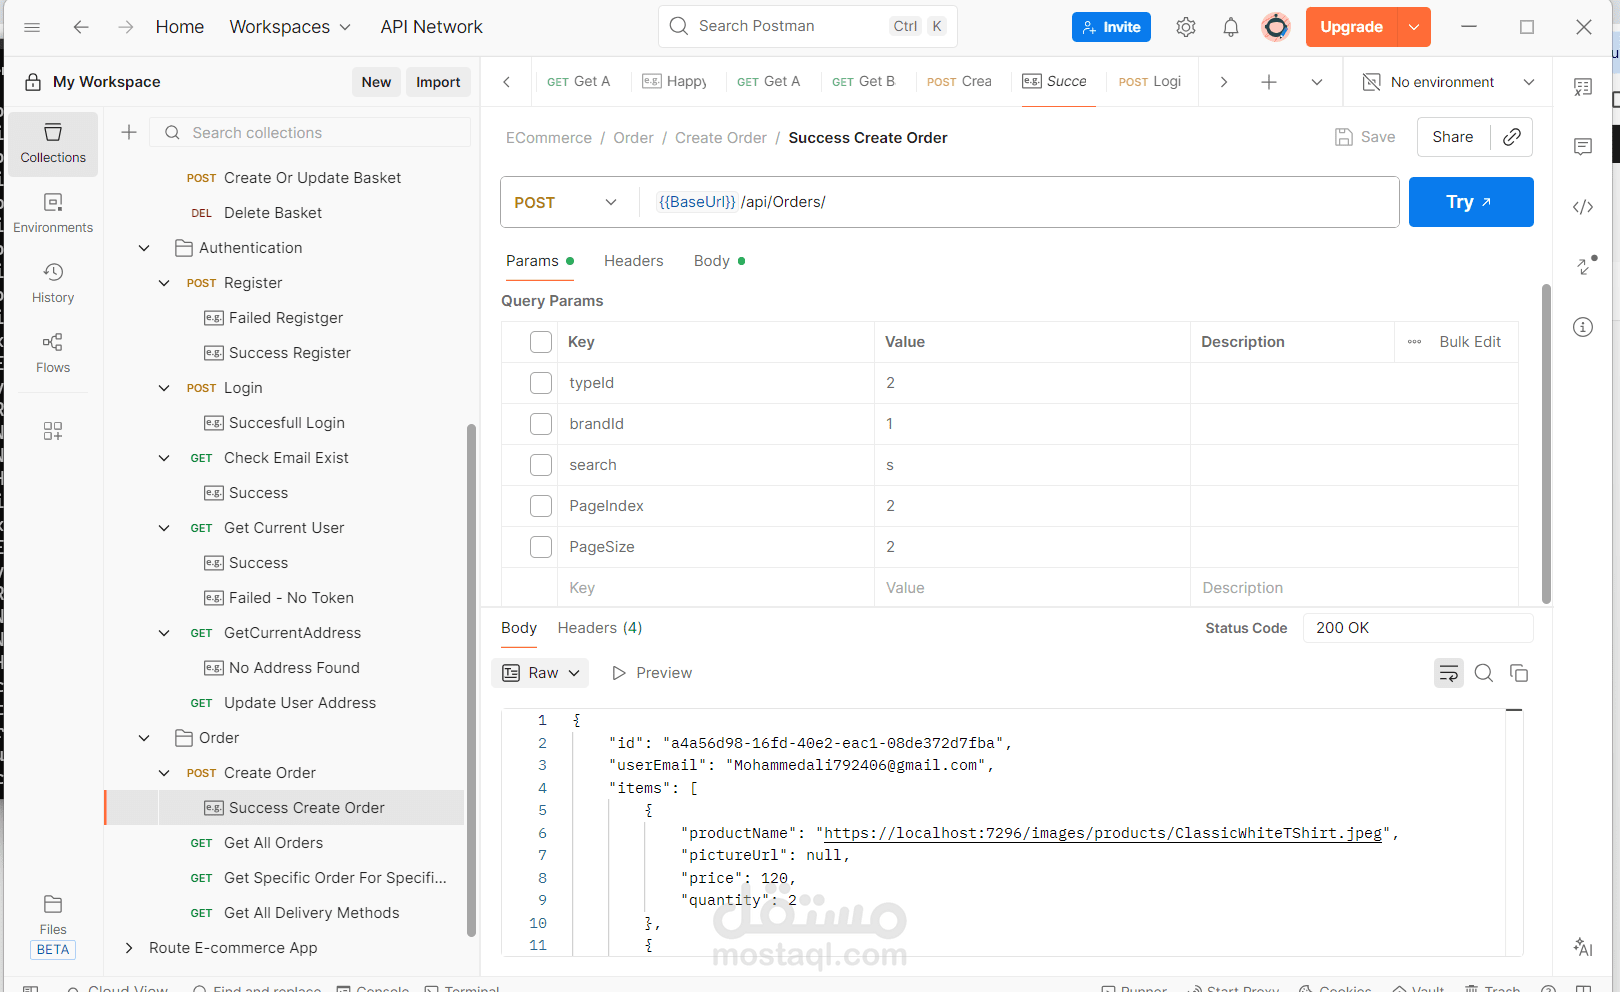The height and width of the screenshot is (992, 1620).
Task: Collapse the POST Register request
Action: pyautogui.click(x=164, y=283)
